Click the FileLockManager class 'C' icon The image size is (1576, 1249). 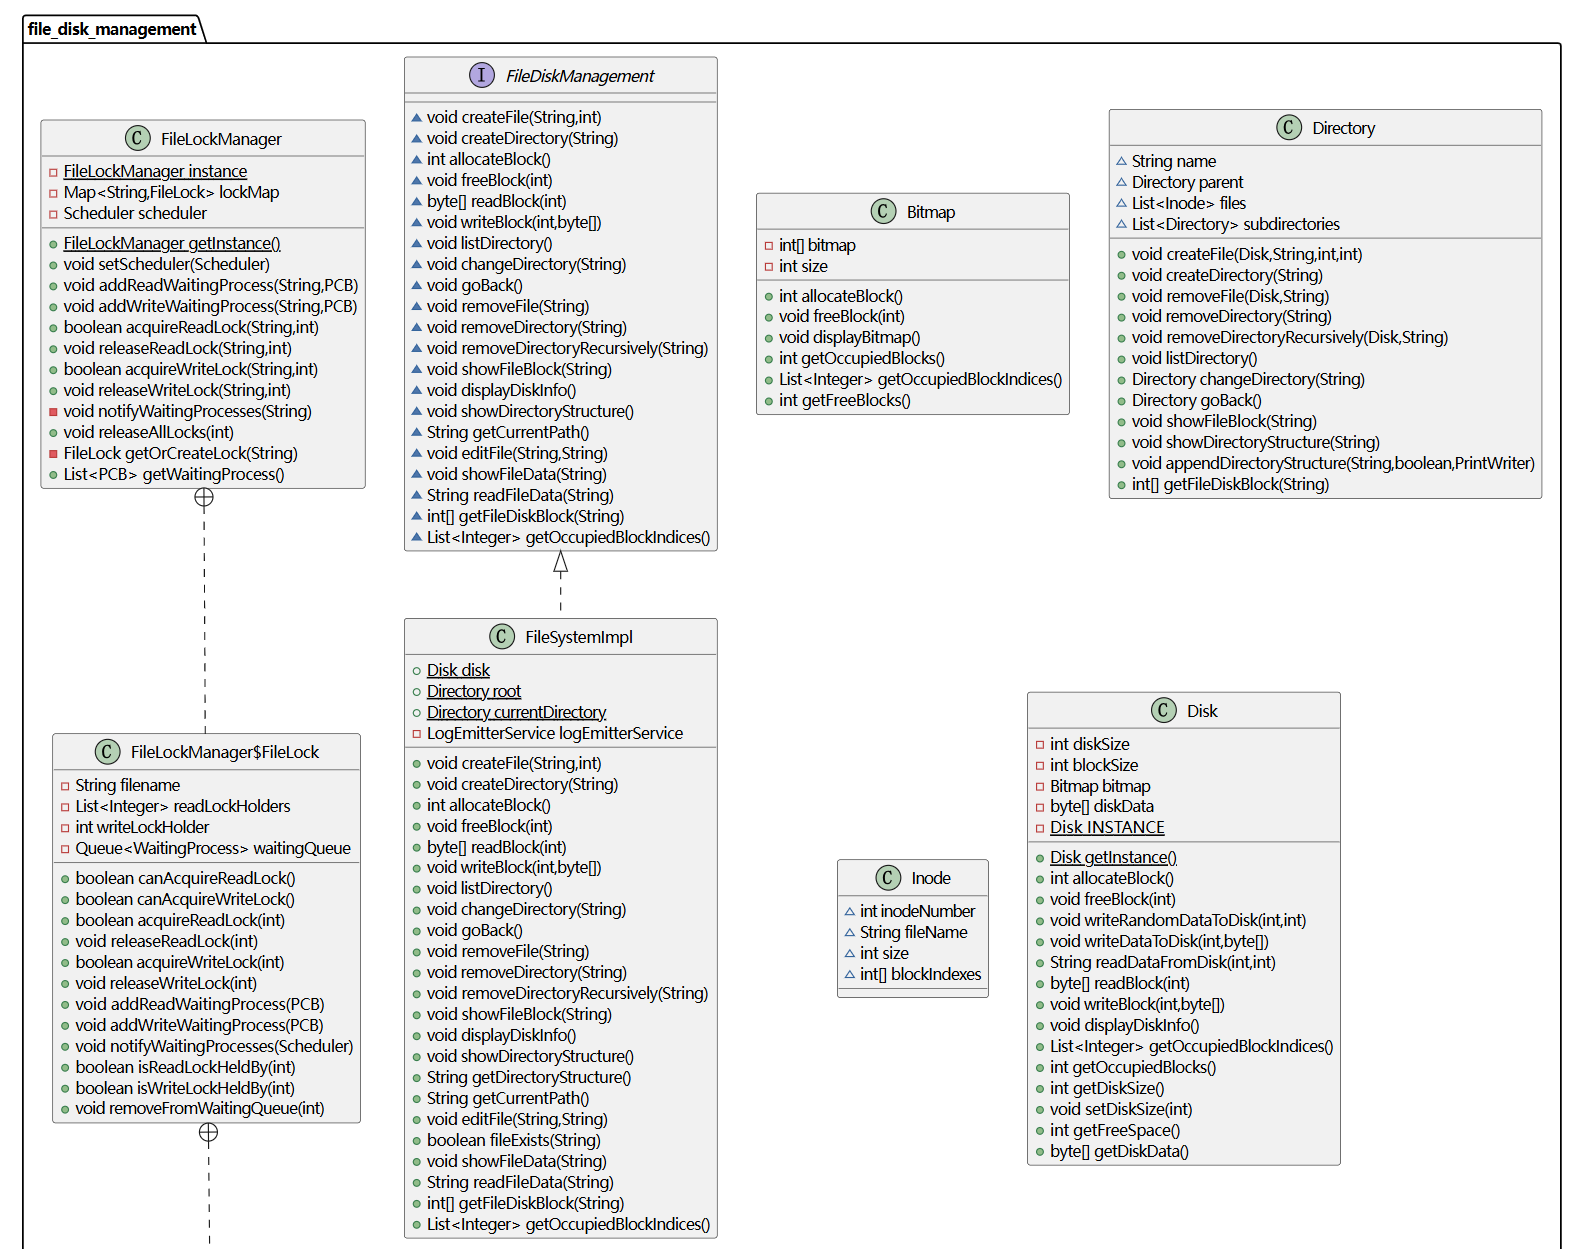pyautogui.click(x=137, y=138)
